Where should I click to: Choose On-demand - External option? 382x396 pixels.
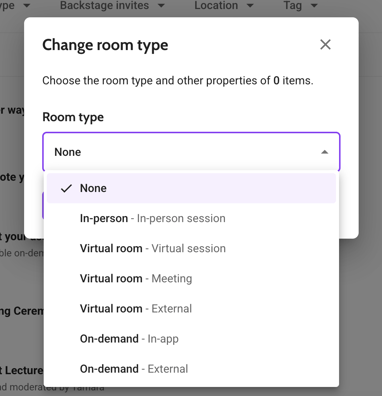[x=191, y=369]
